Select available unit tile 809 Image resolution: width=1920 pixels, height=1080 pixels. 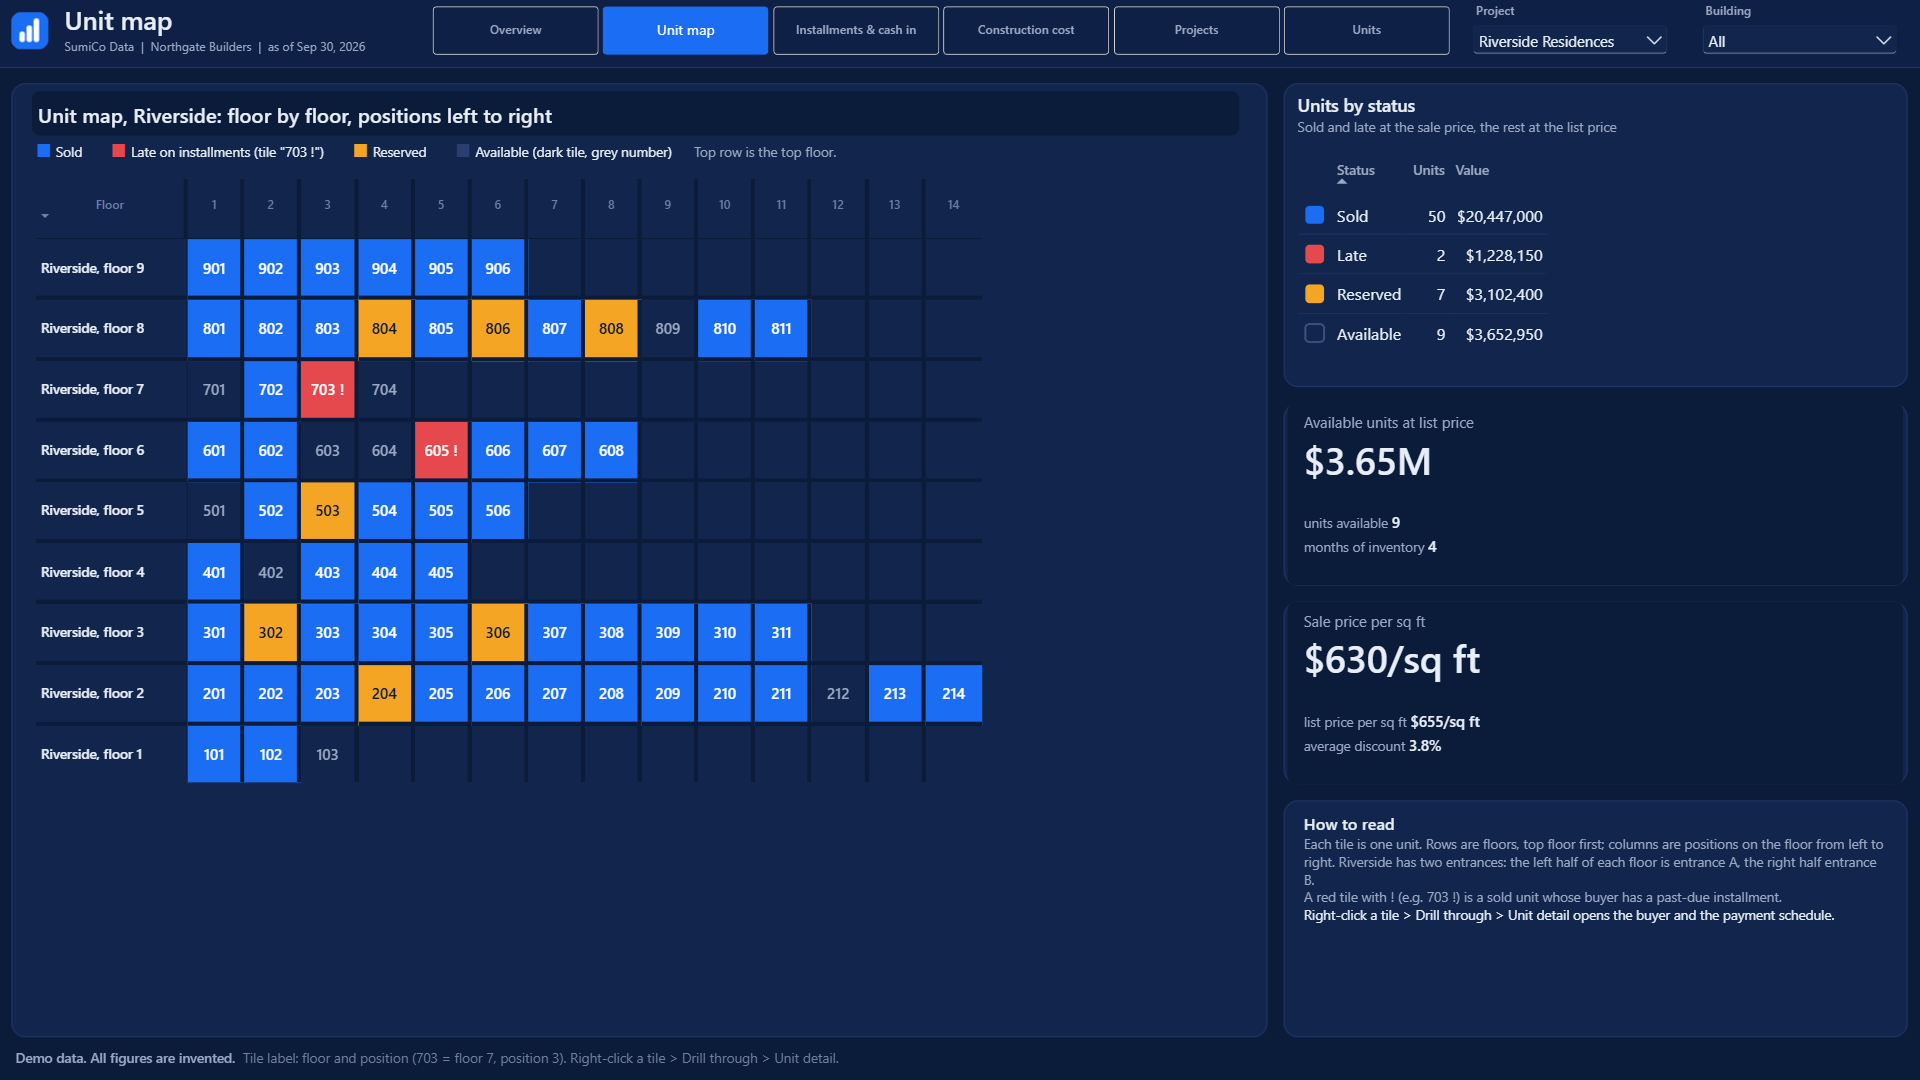tap(668, 329)
